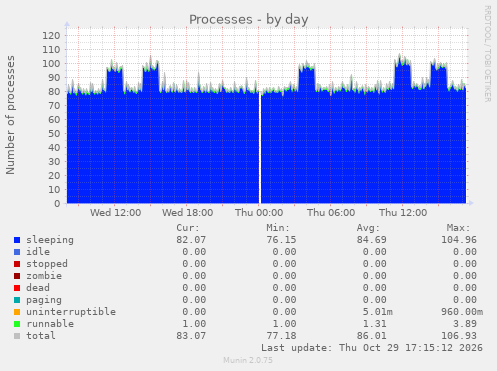
Task: Click total average value 86.01
Action: (372, 336)
